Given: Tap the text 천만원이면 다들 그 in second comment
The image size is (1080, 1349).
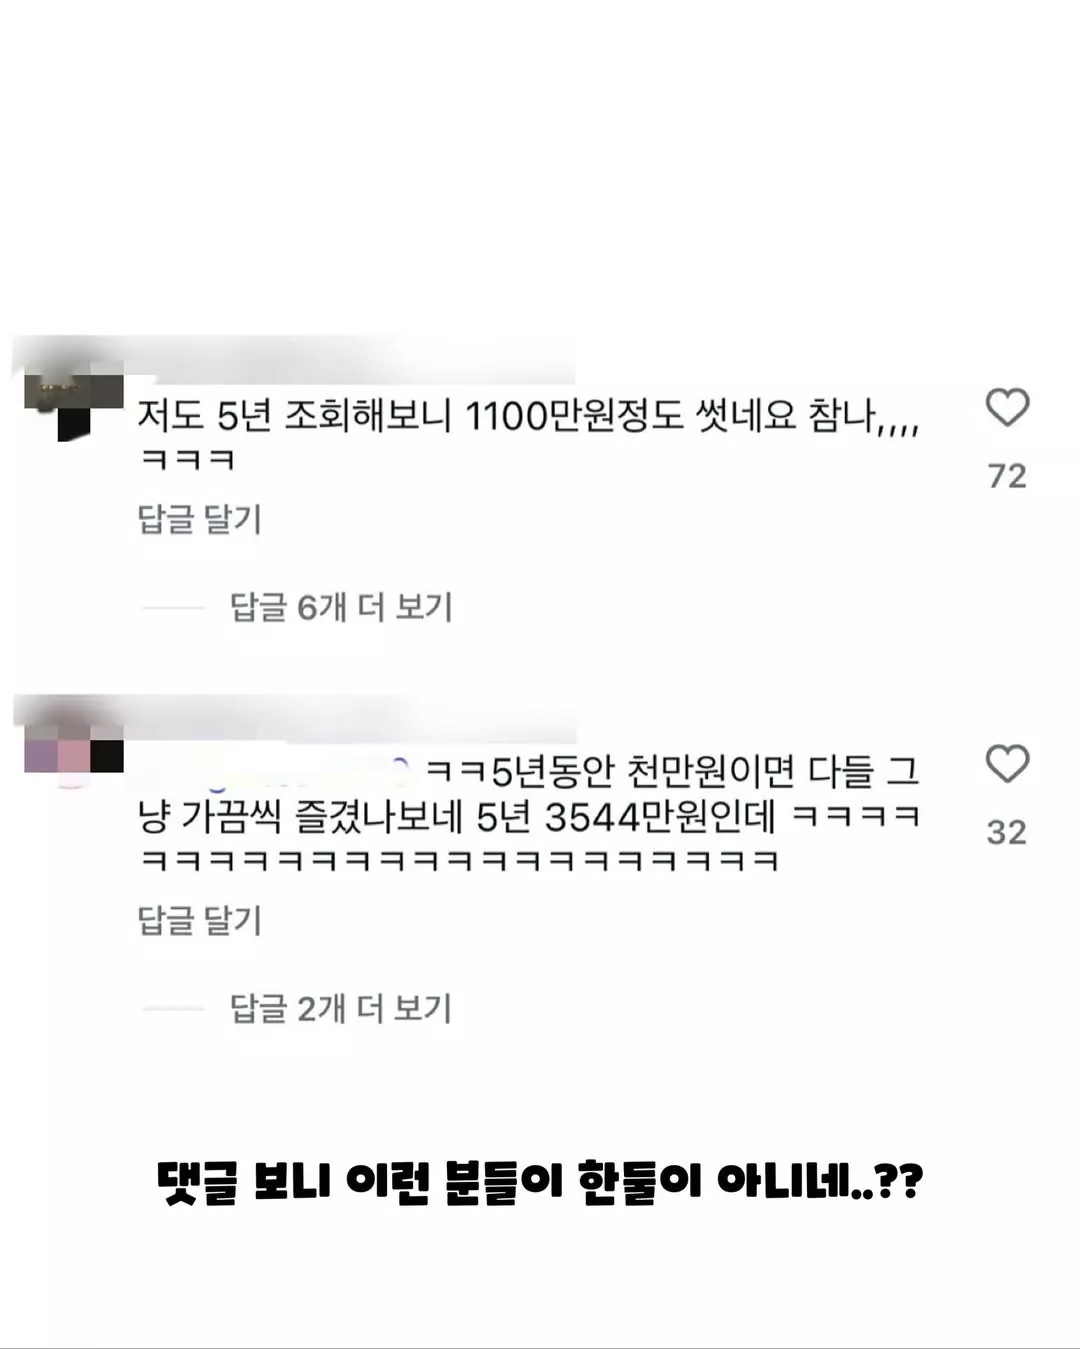Looking at the screenshot, I should [773, 771].
